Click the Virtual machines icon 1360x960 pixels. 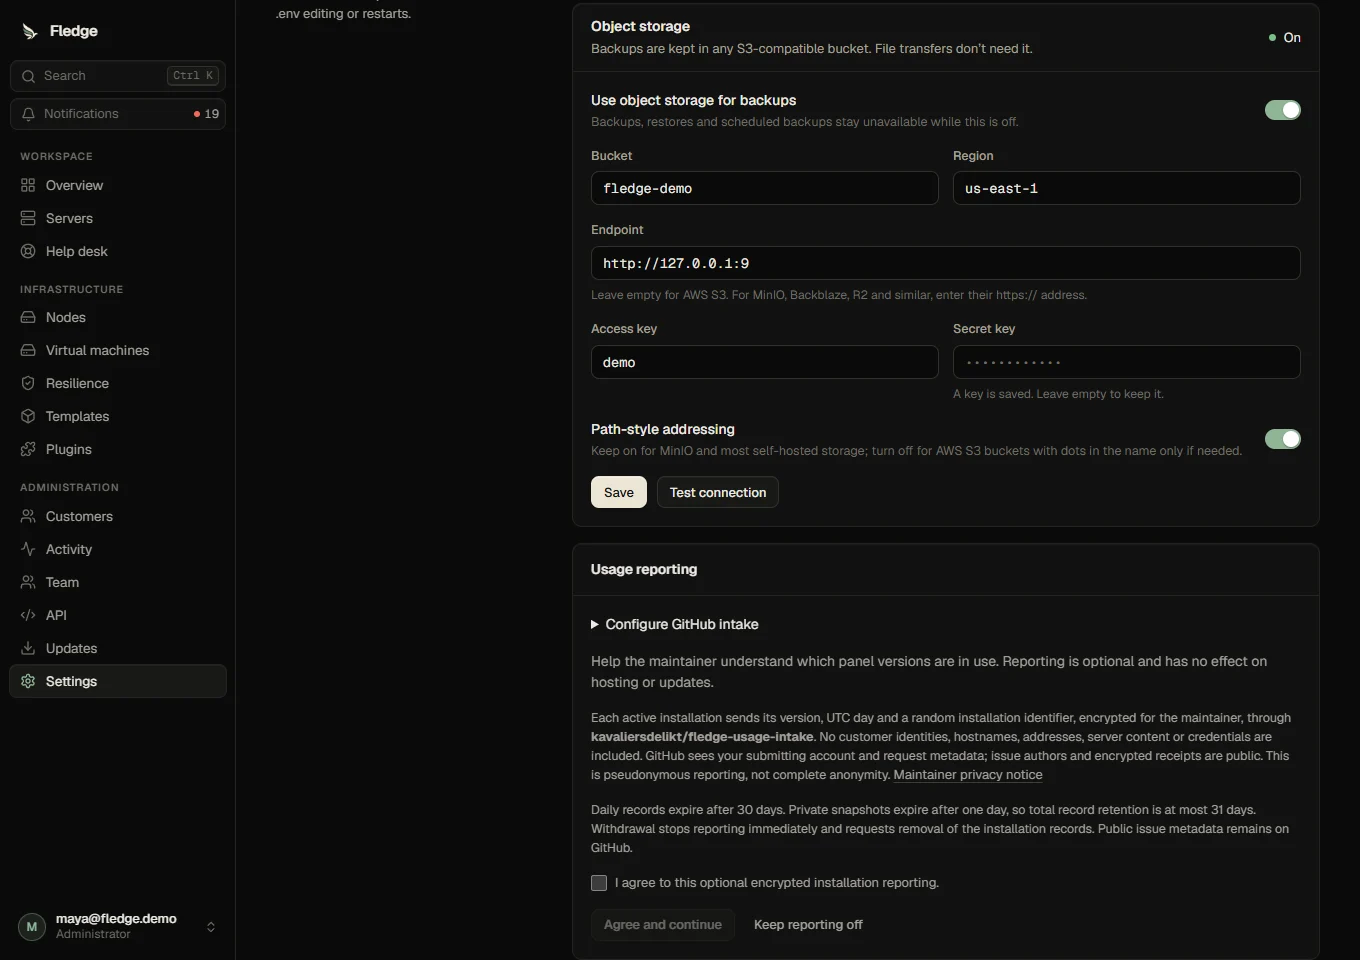coord(28,350)
